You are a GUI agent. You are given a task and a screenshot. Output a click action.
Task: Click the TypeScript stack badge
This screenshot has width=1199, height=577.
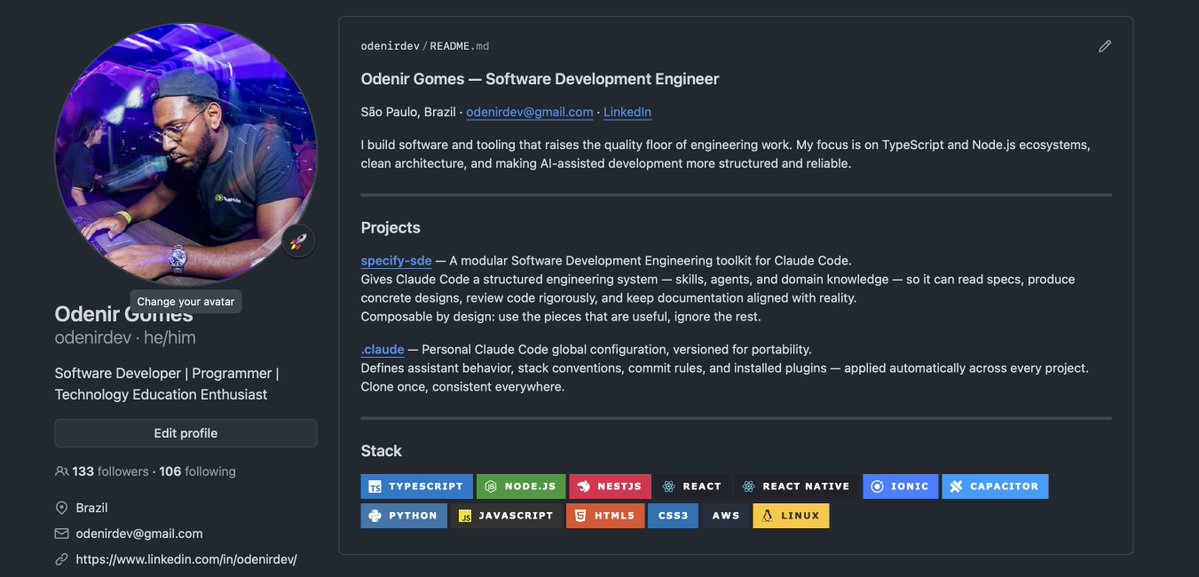click(417, 487)
